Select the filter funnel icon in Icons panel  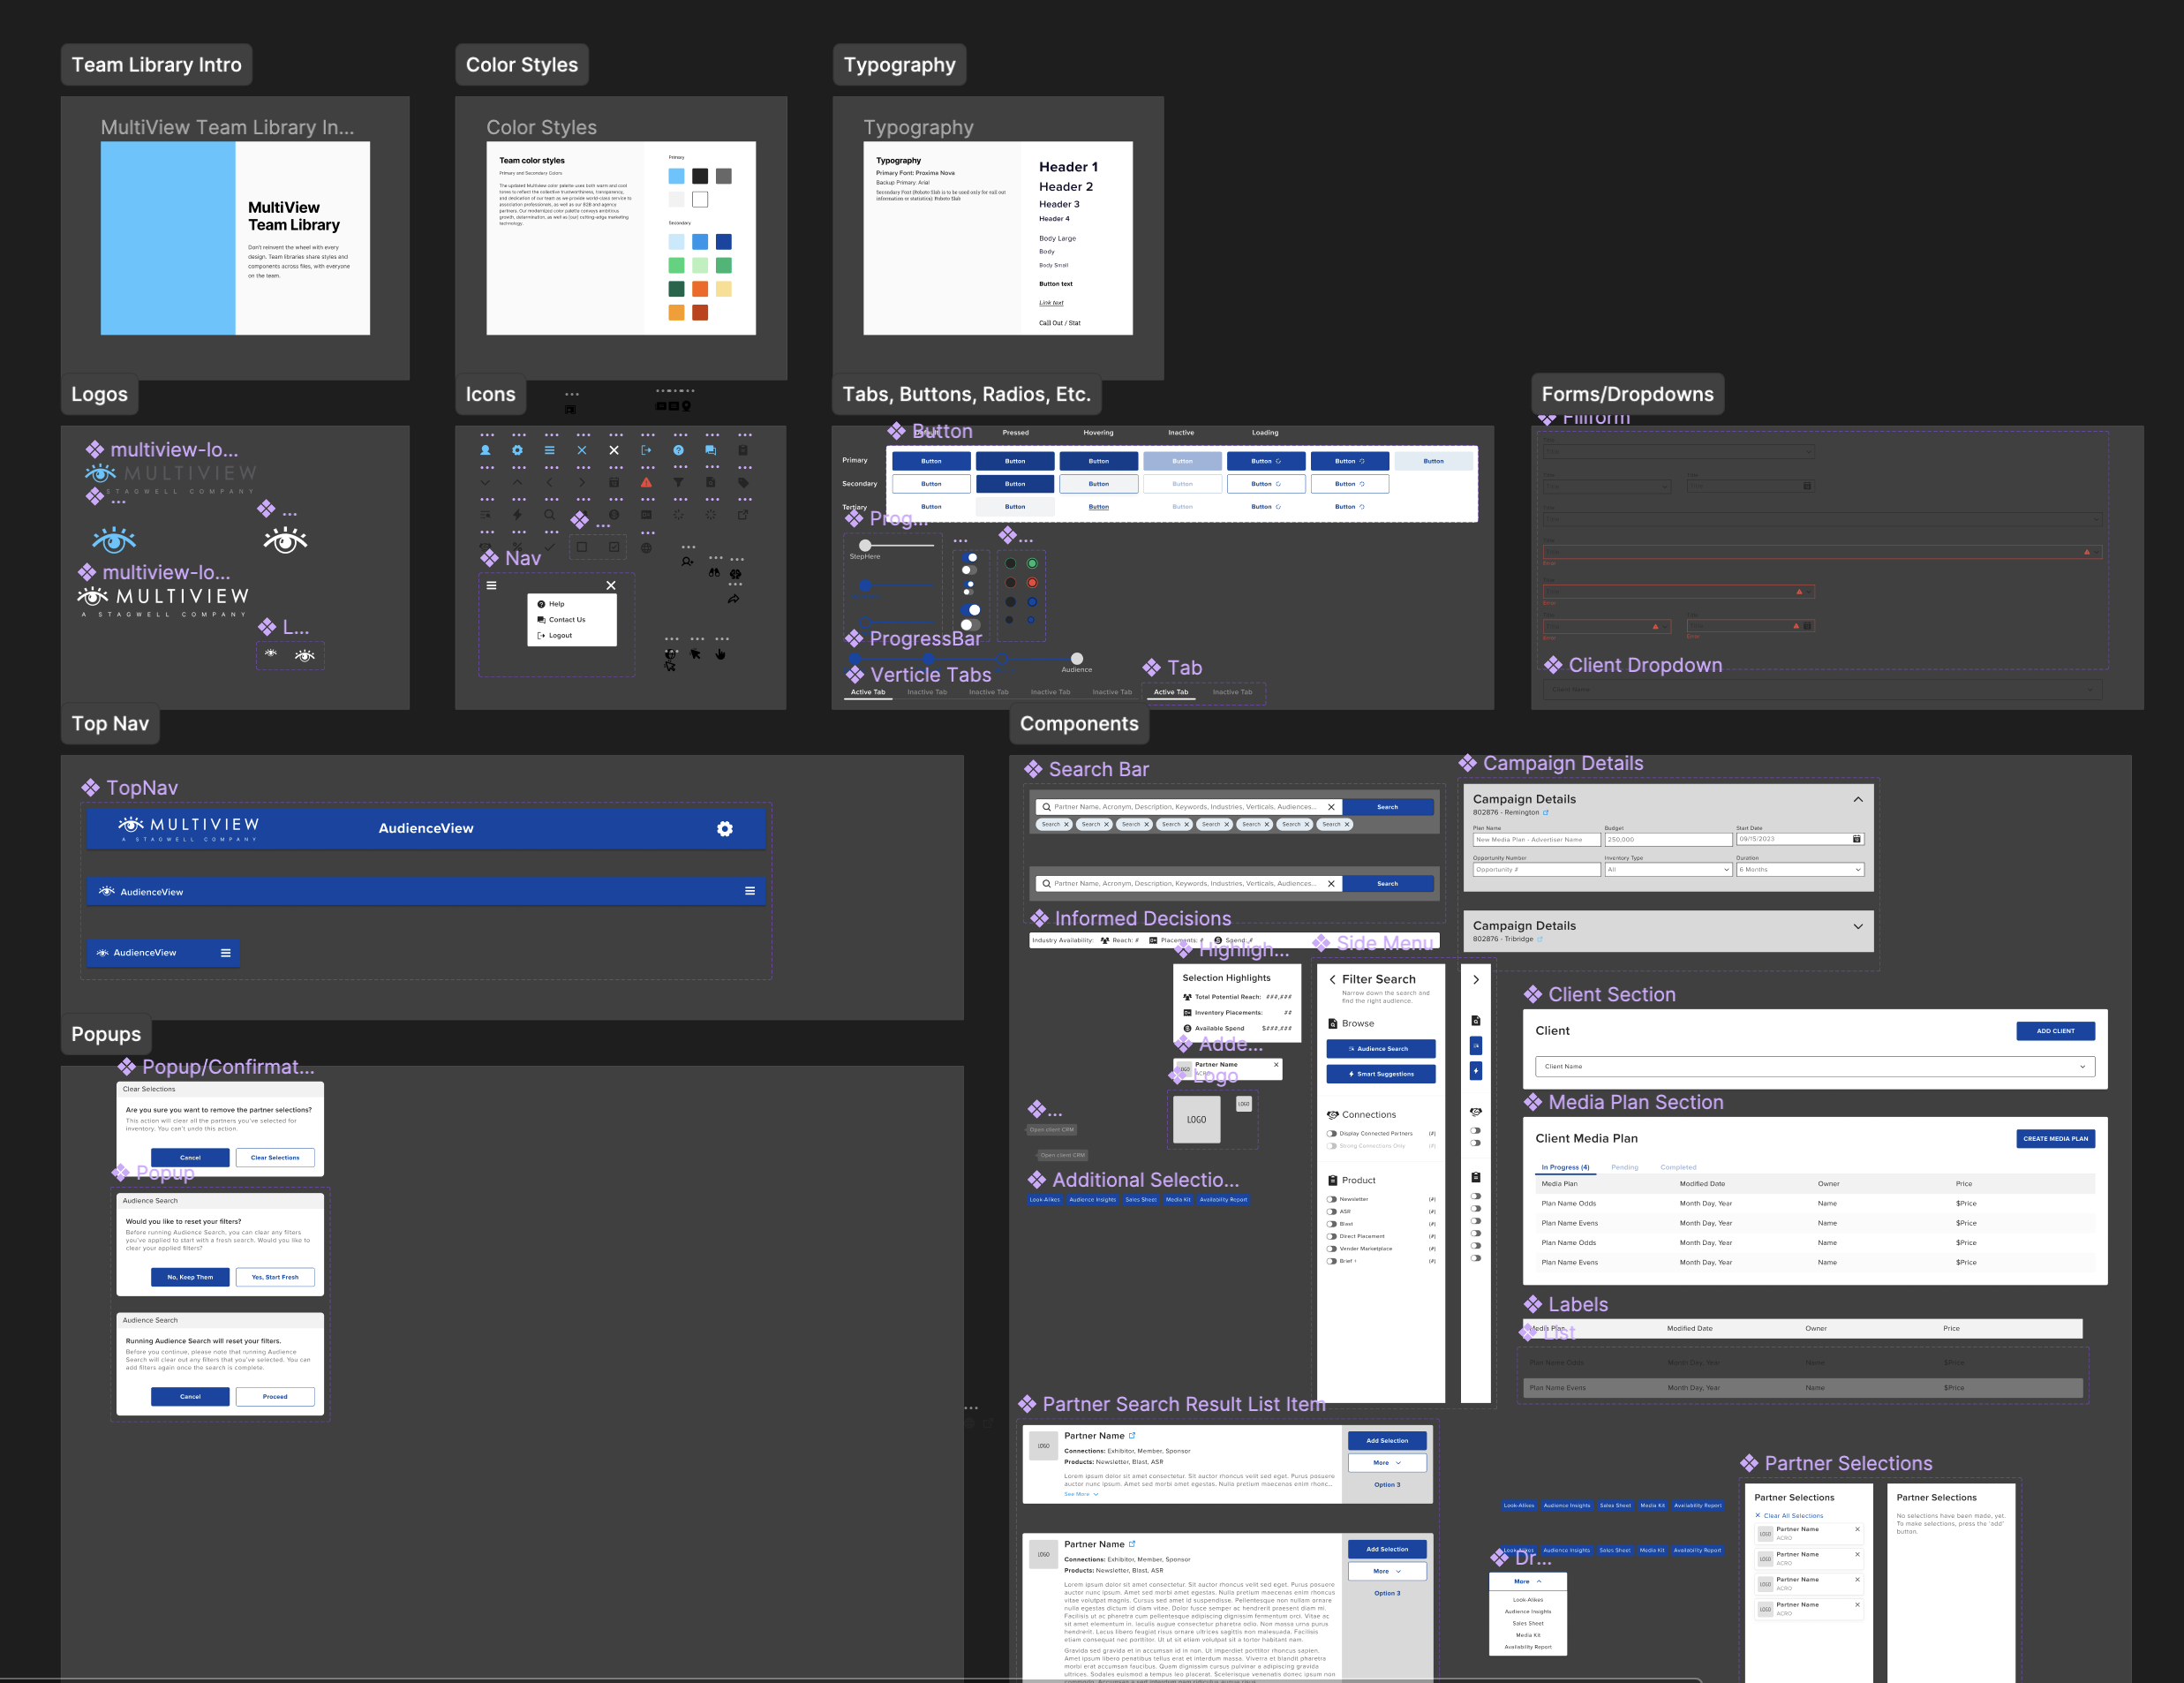[681, 483]
